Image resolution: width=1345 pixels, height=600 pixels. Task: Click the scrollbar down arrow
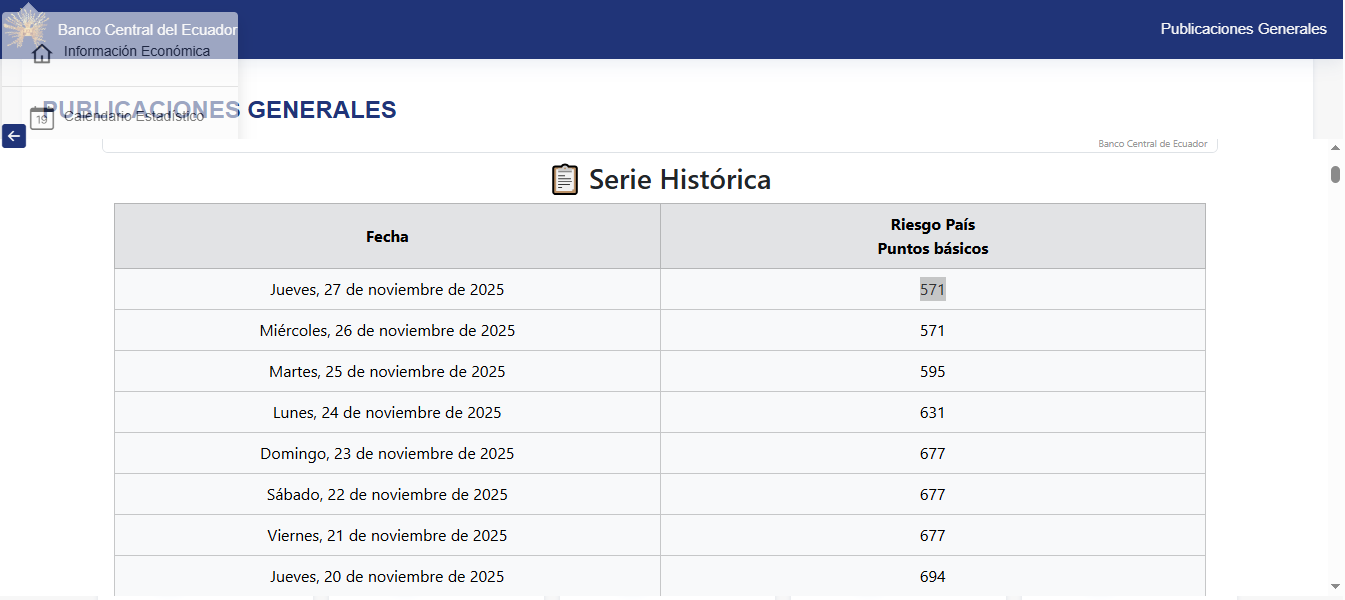pyautogui.click(x=1335, y=586)
